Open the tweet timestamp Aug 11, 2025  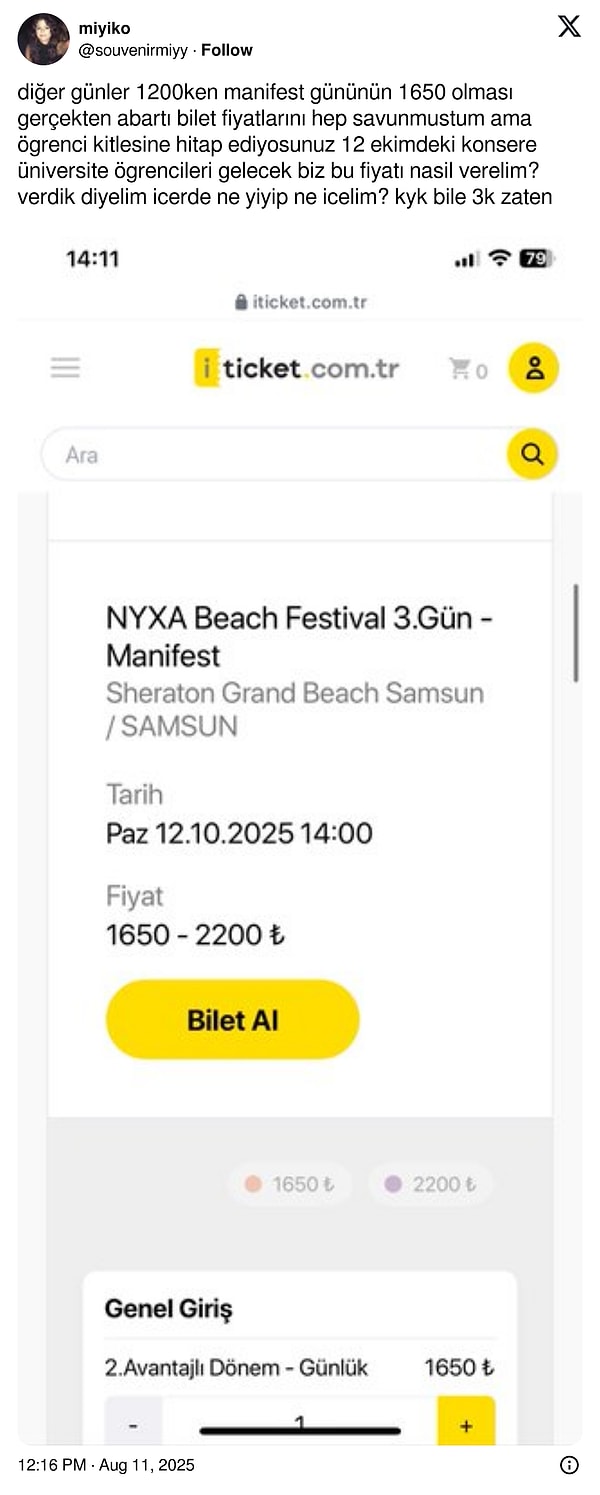point(106,1465)
